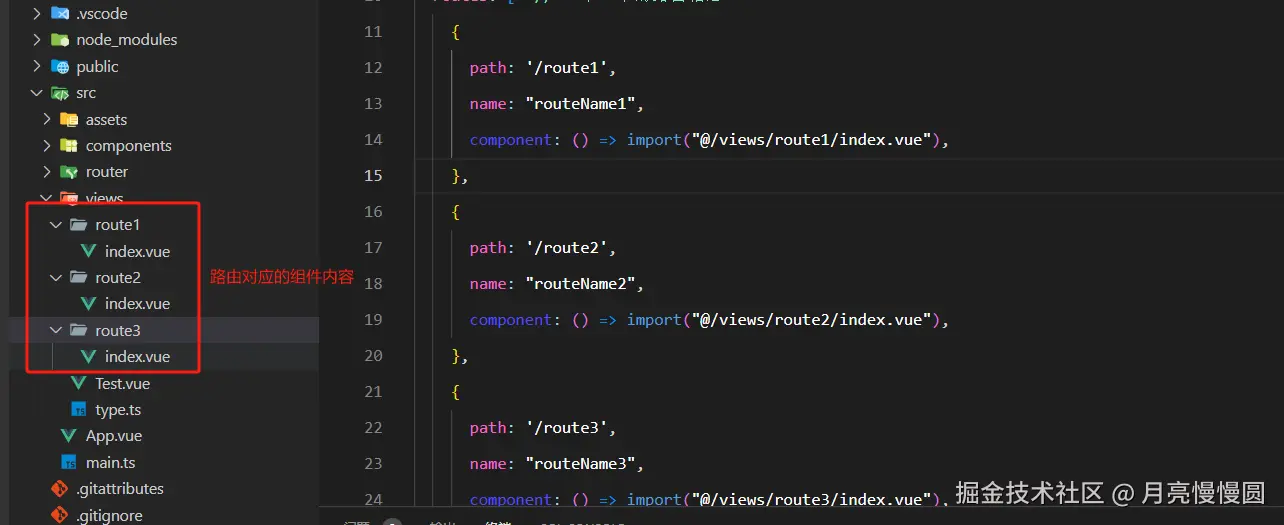Open index.vue label under route2

click(137, 304)
